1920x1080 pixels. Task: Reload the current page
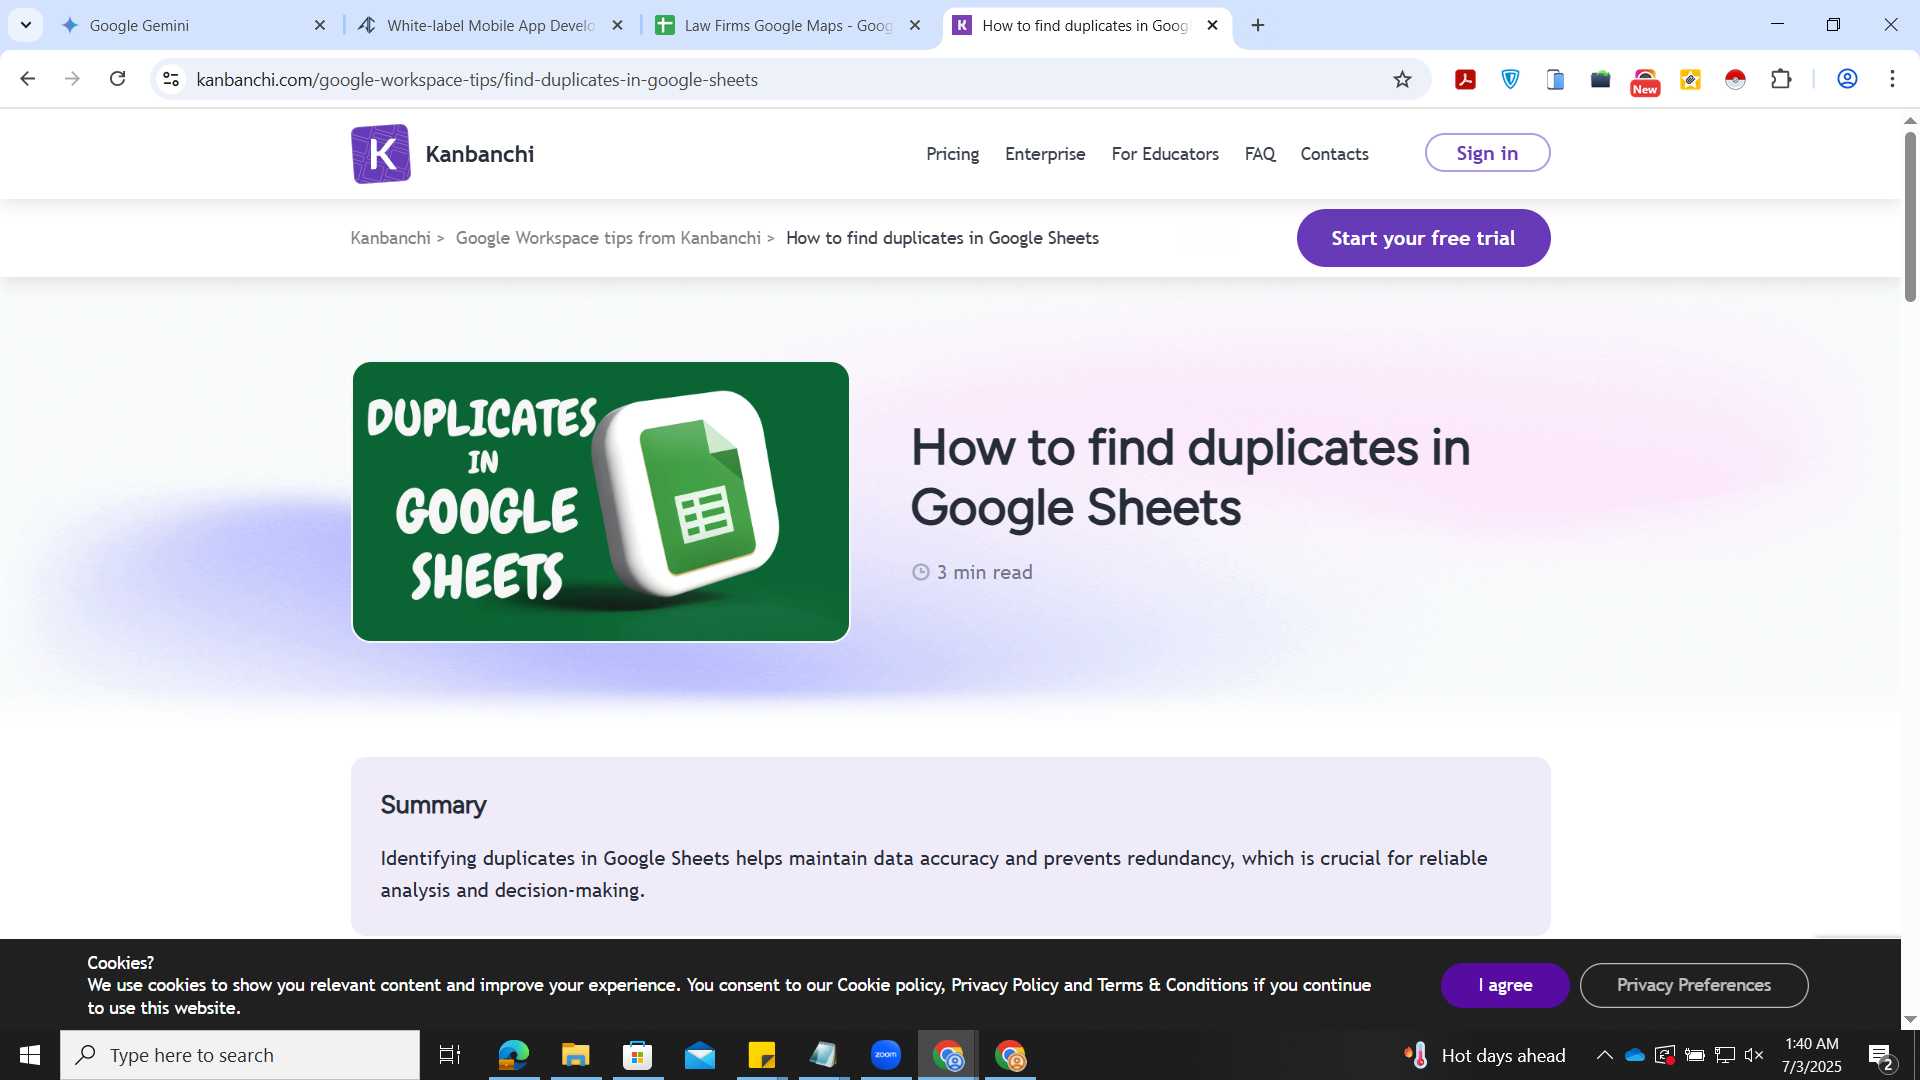click(117, 79)
